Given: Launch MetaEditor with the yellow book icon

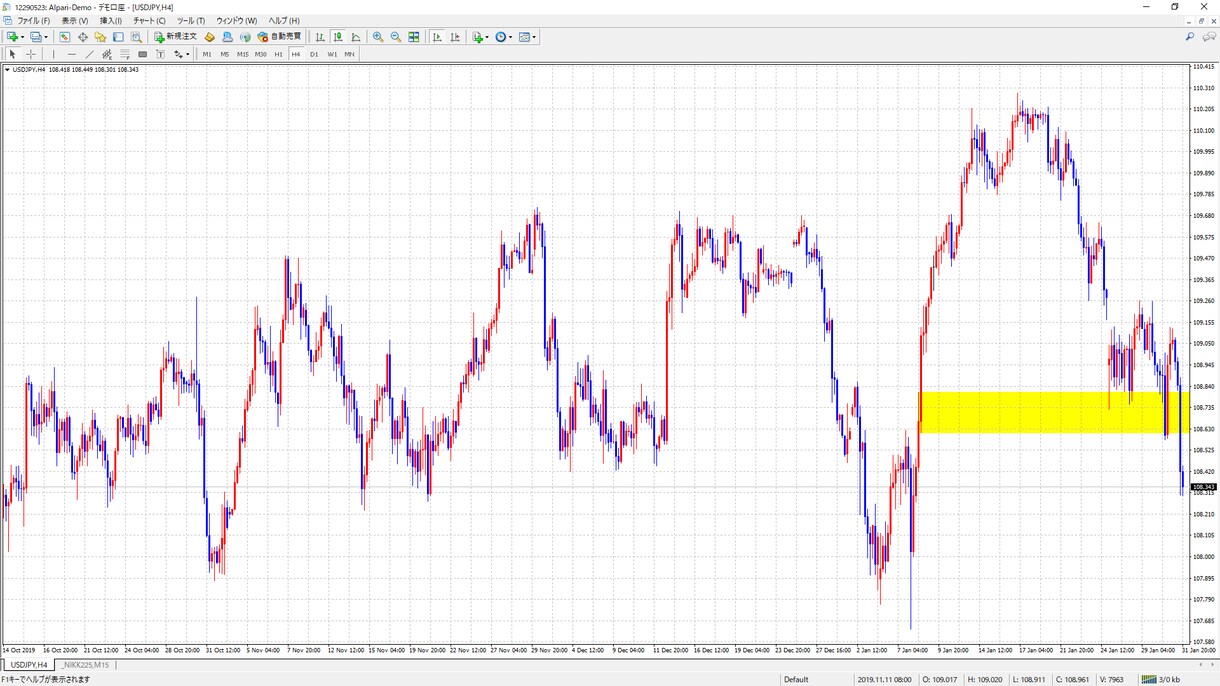Looking at the screenshot, I should coord(210,37).
